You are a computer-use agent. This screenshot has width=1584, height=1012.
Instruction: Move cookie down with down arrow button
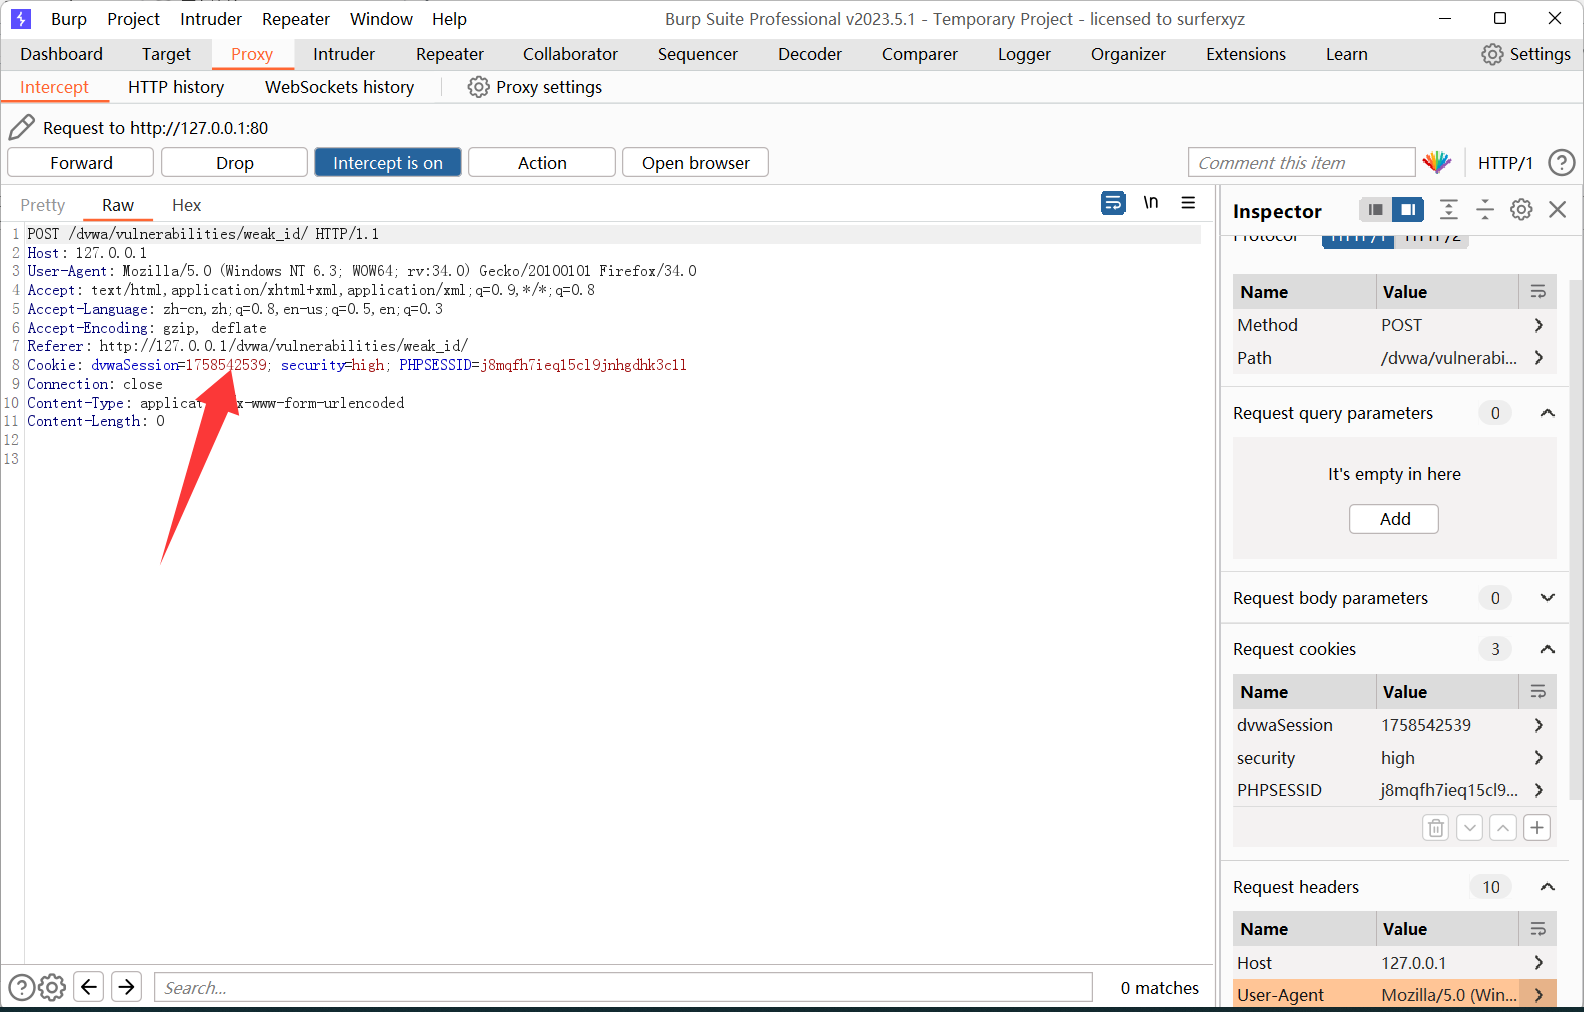coord(1469,828)
